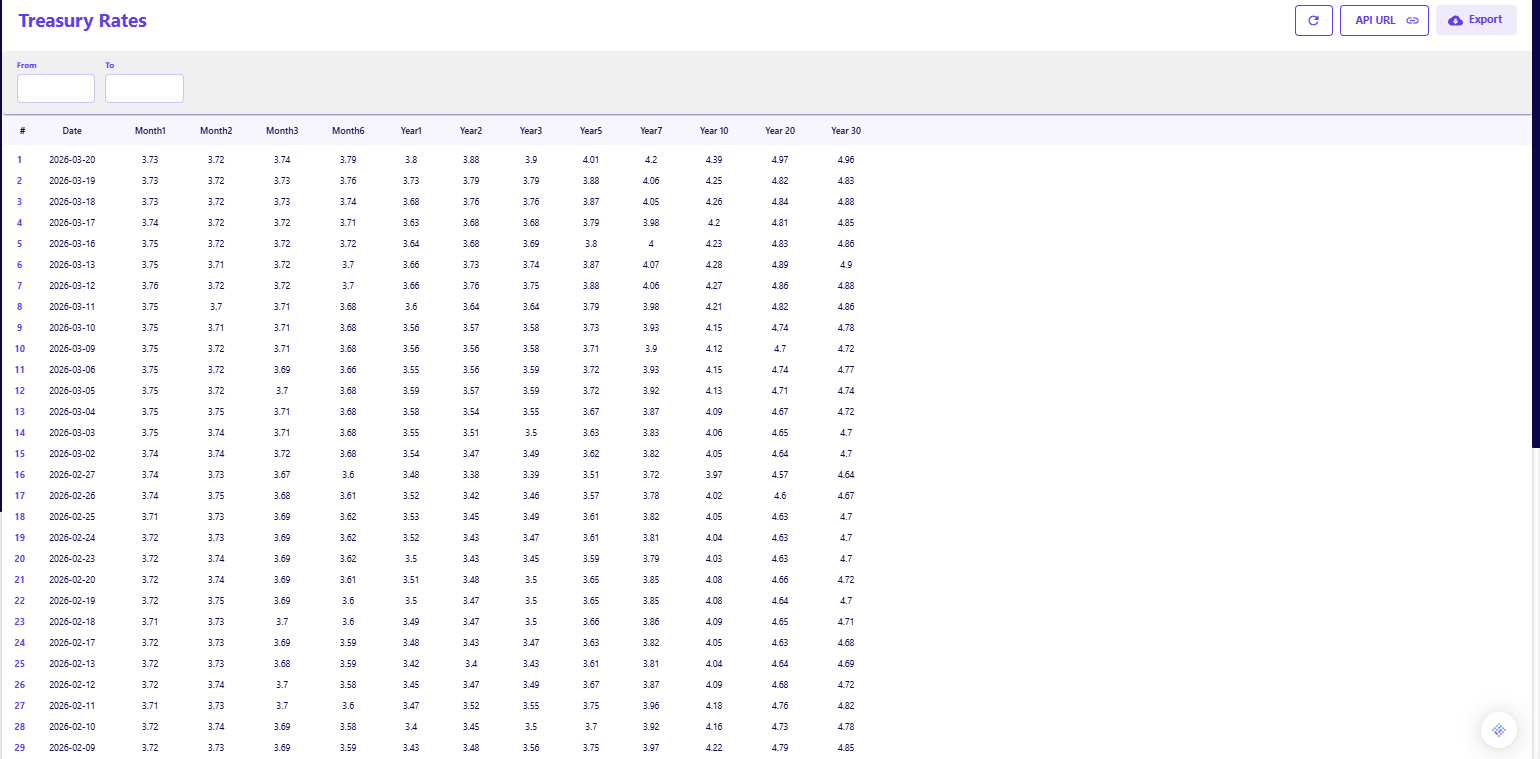
Task: Click the link icon in API URL
Action: click(1412, 20)
